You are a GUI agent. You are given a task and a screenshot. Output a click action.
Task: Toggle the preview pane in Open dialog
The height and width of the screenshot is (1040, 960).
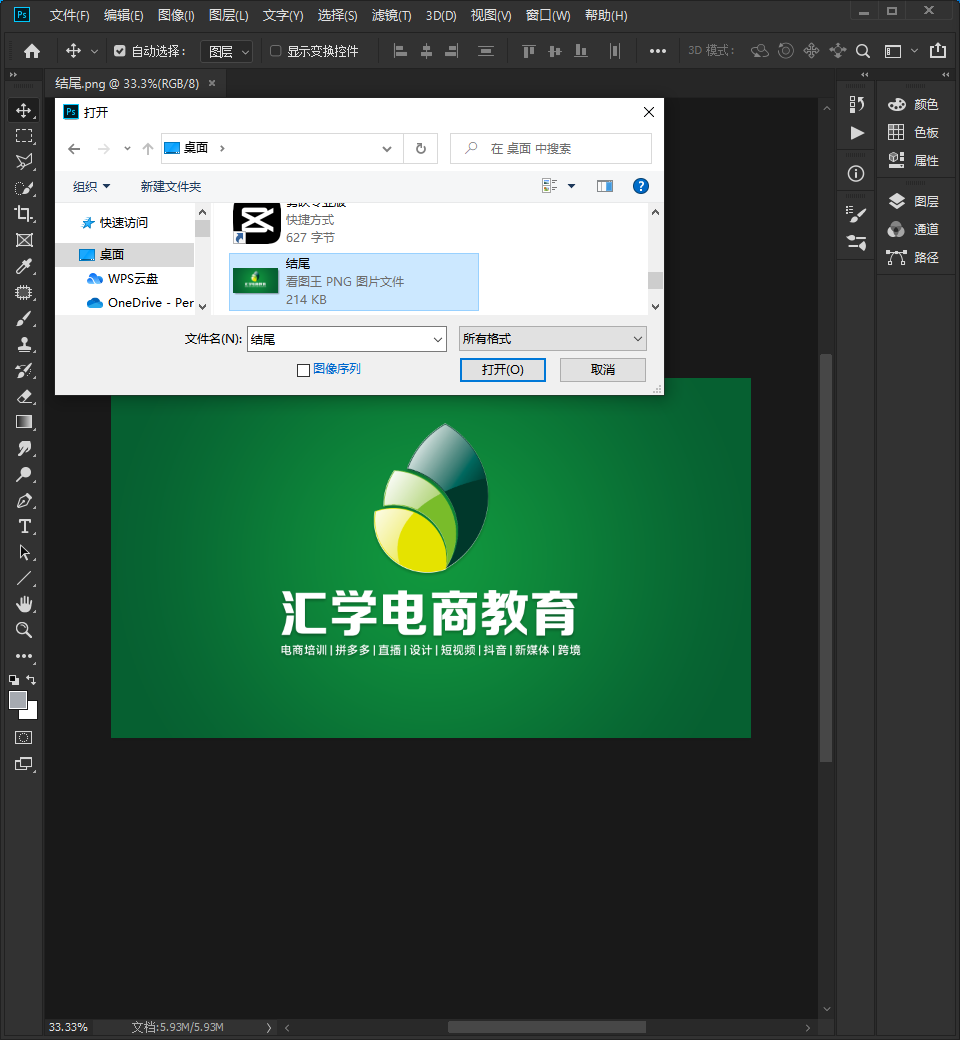[x=604, y=186]
